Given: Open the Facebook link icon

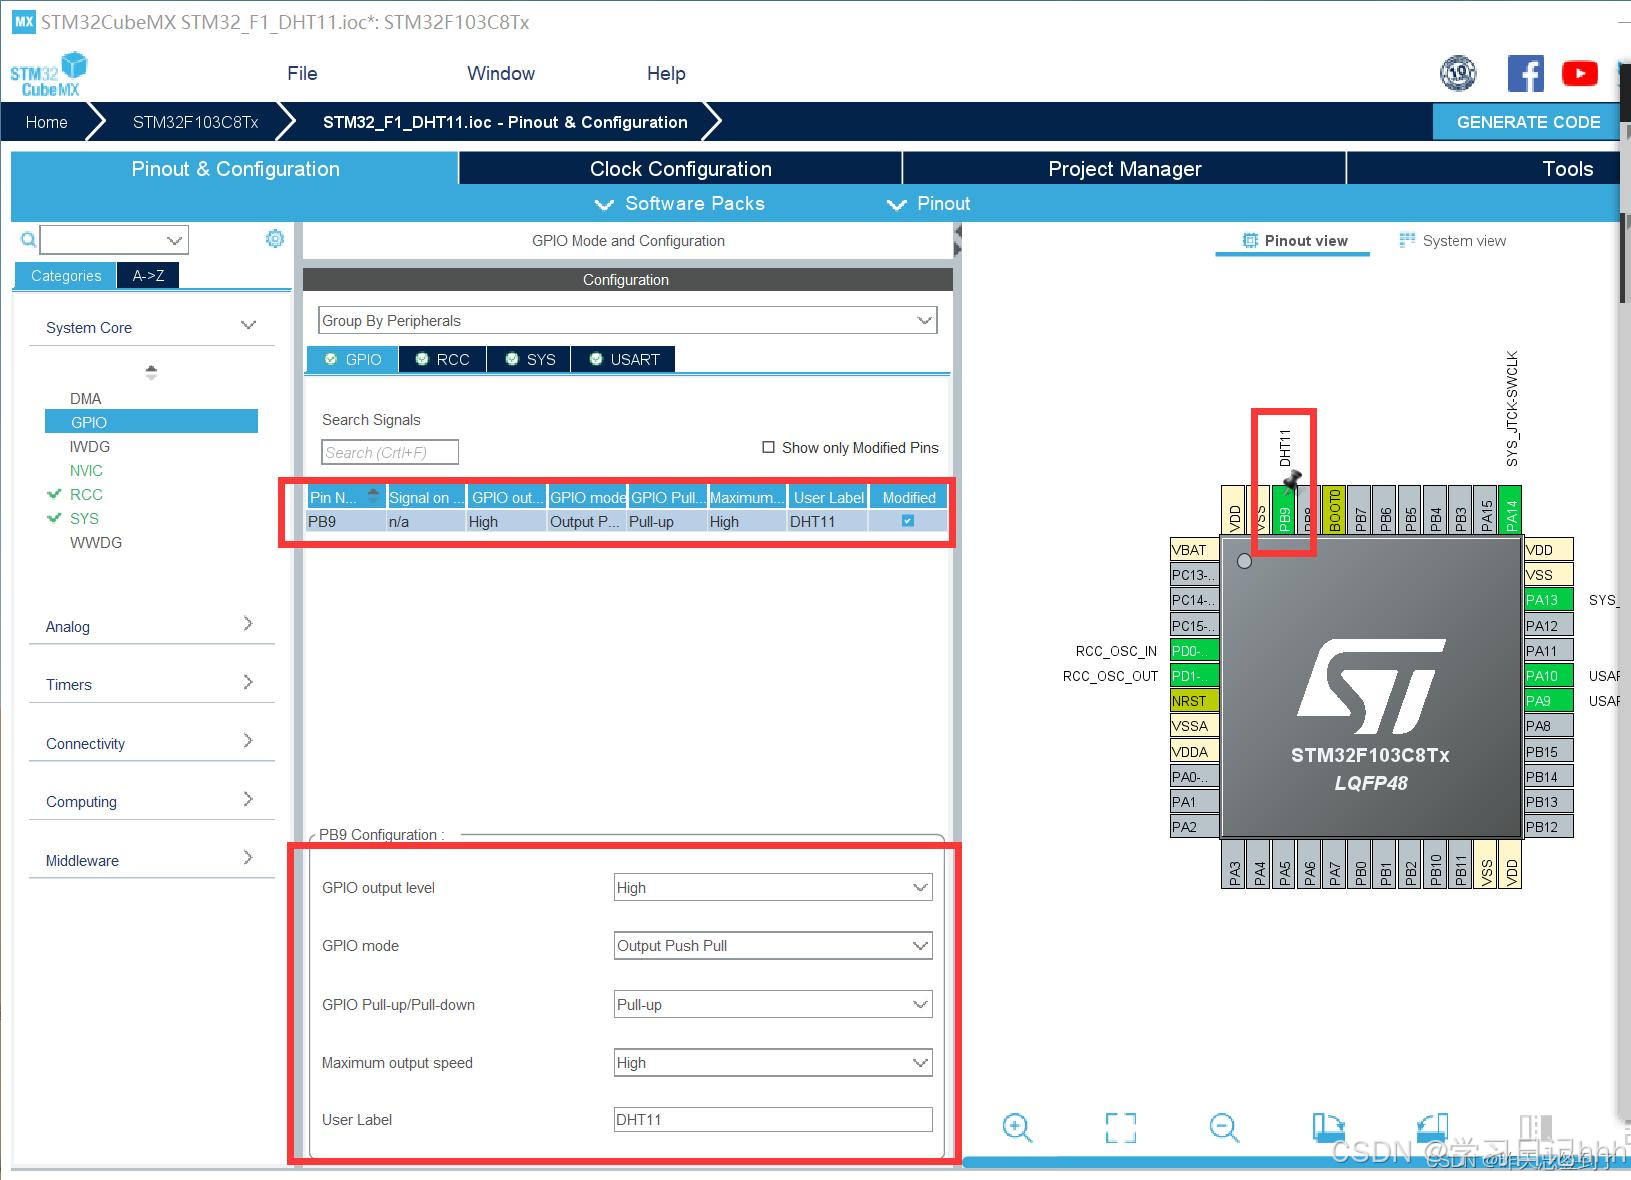Looking at the screenshot, I should pos(1525,73).
